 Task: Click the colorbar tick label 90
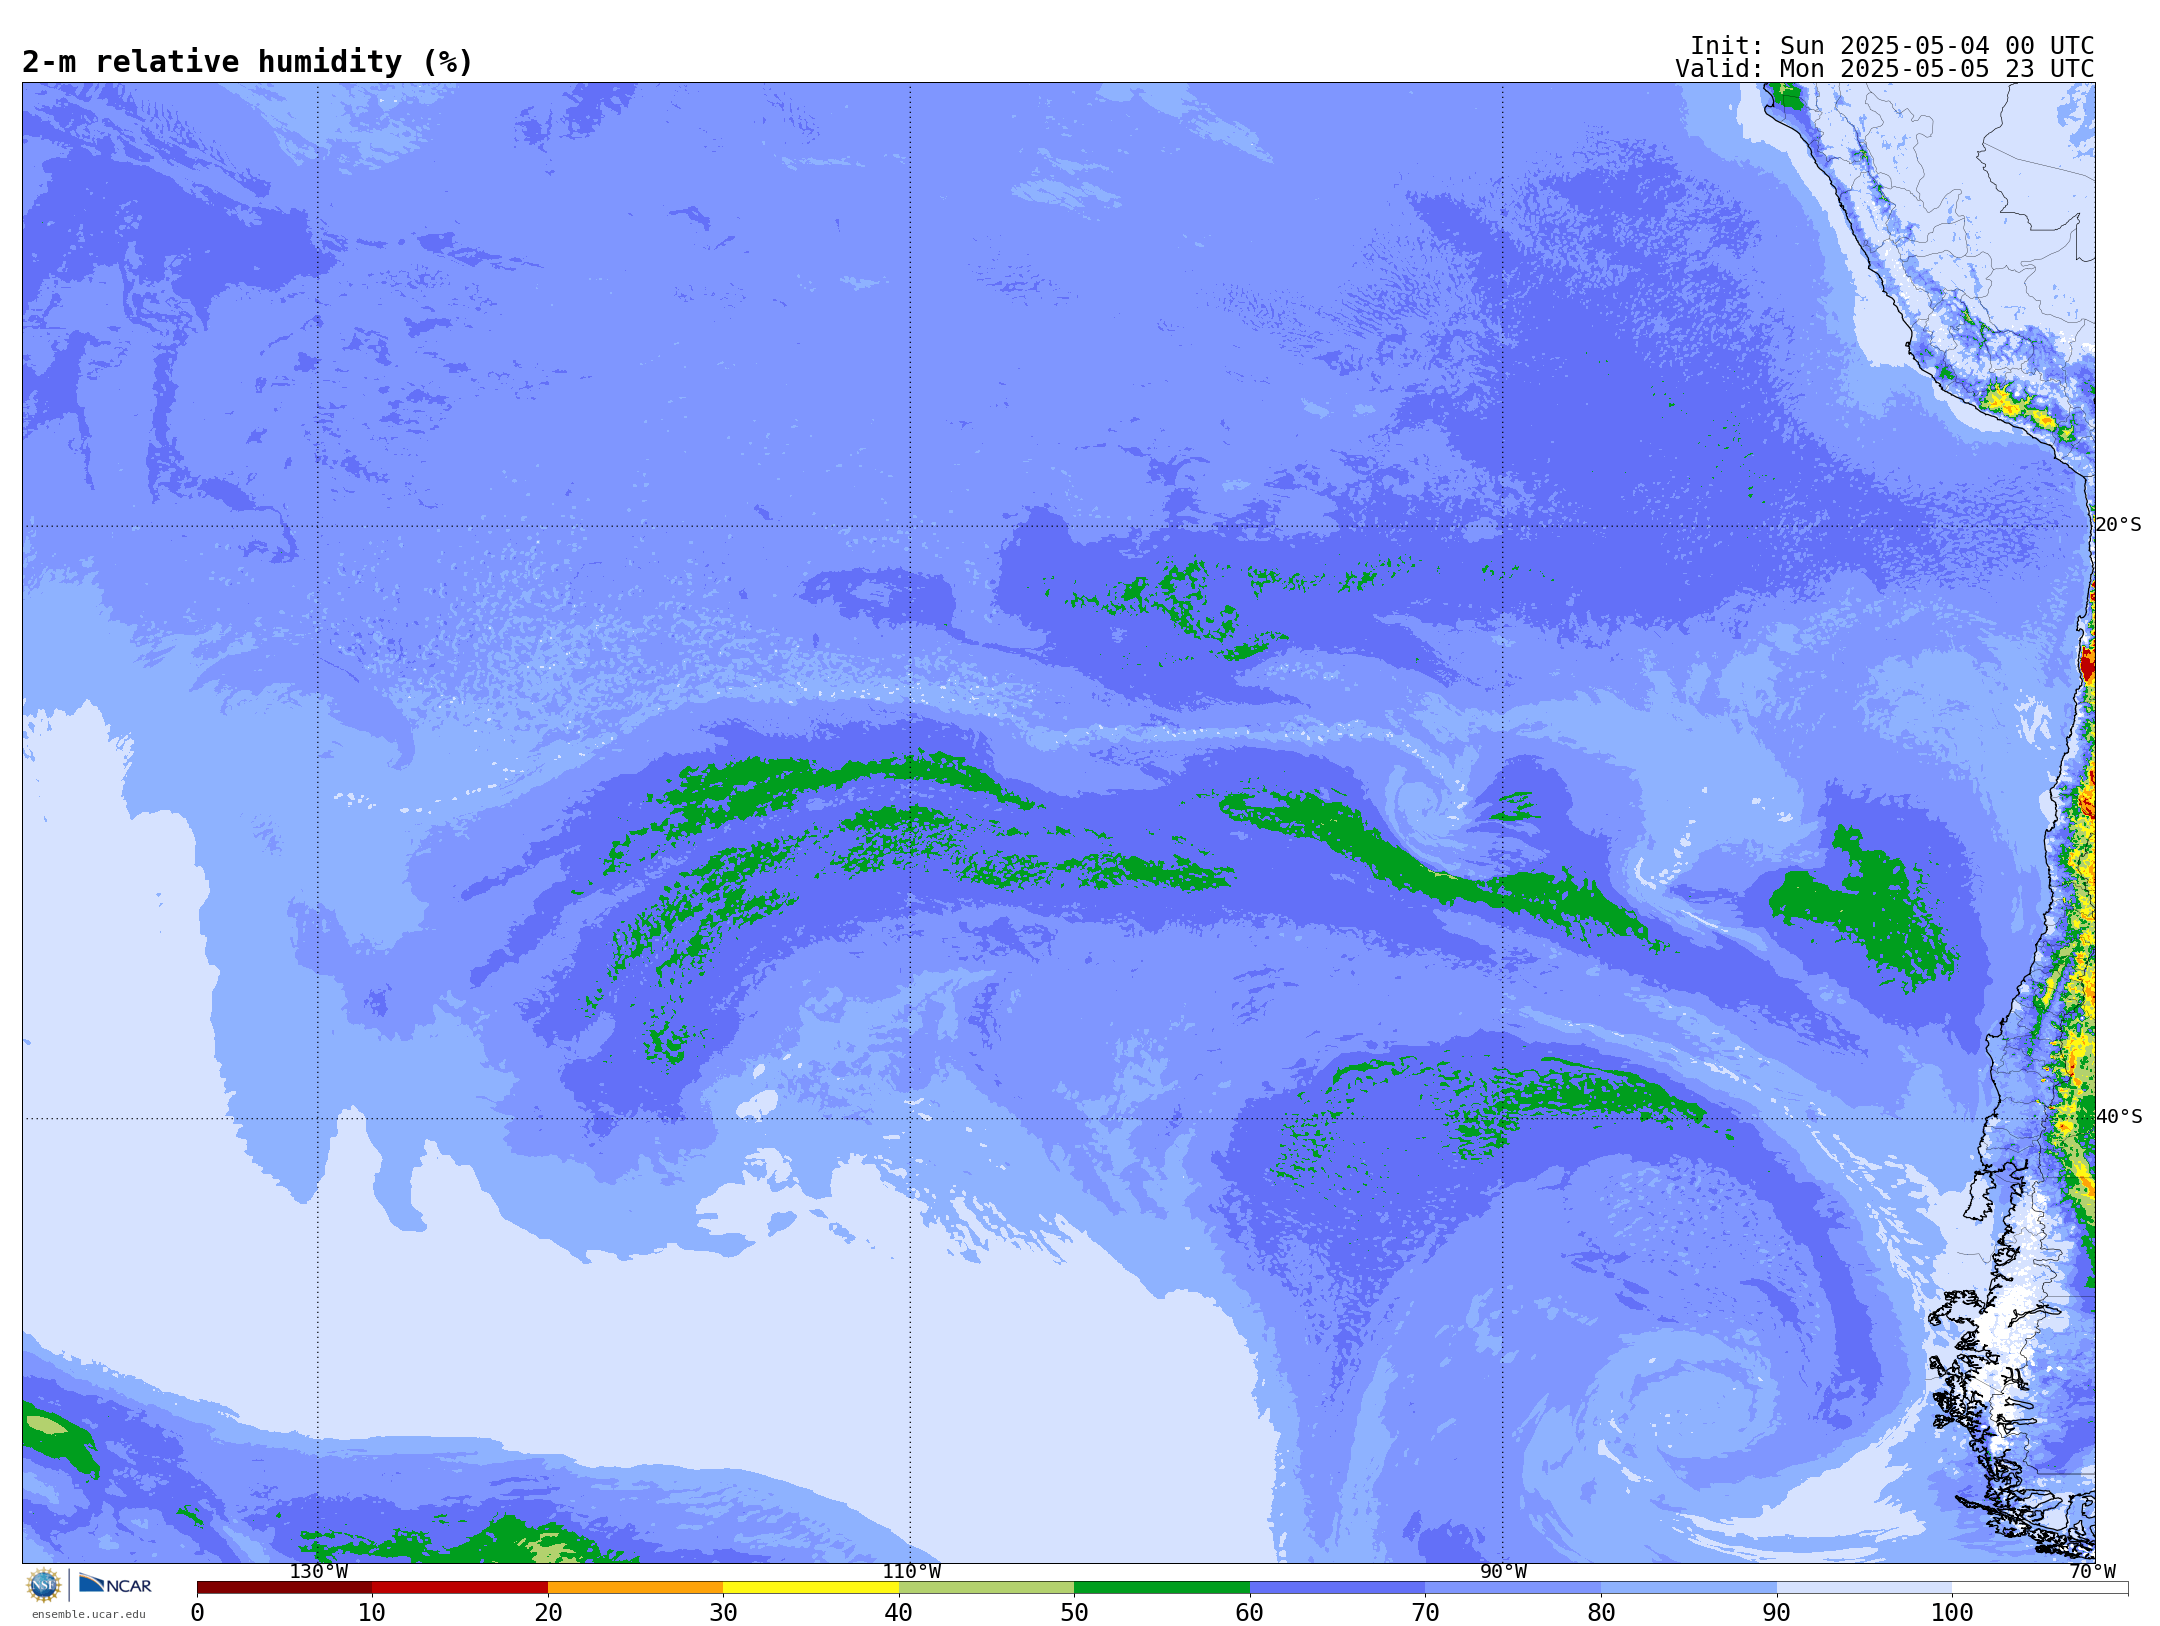click(1777, 1613)
